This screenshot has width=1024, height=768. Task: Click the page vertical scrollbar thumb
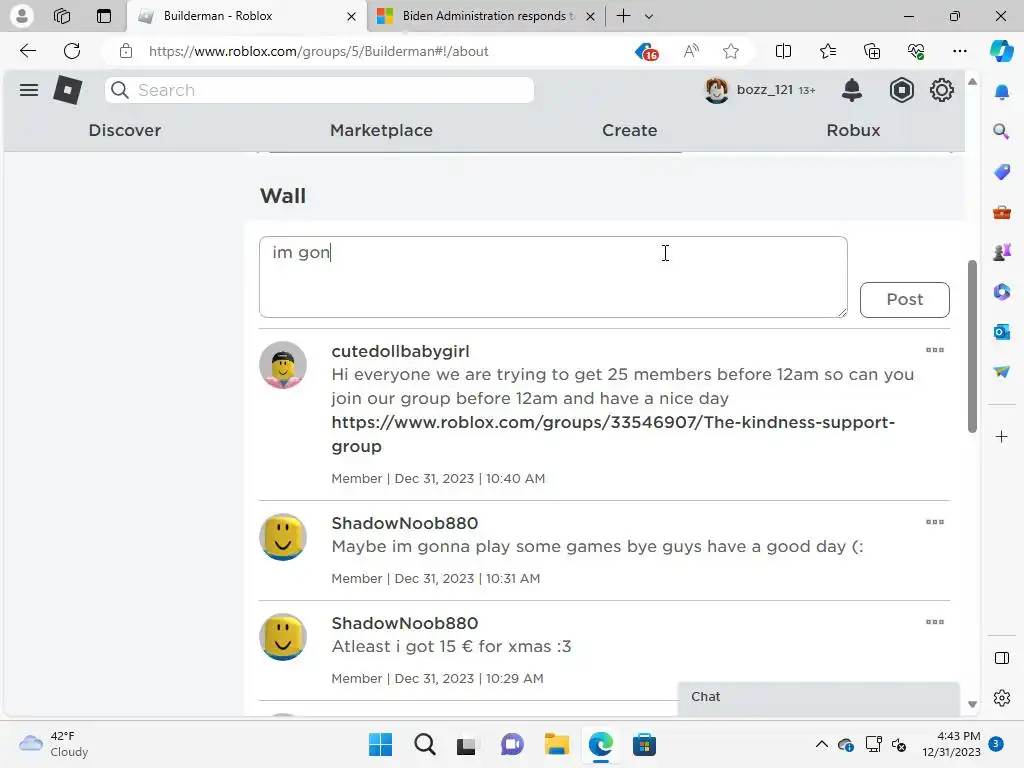pos(972,346)
